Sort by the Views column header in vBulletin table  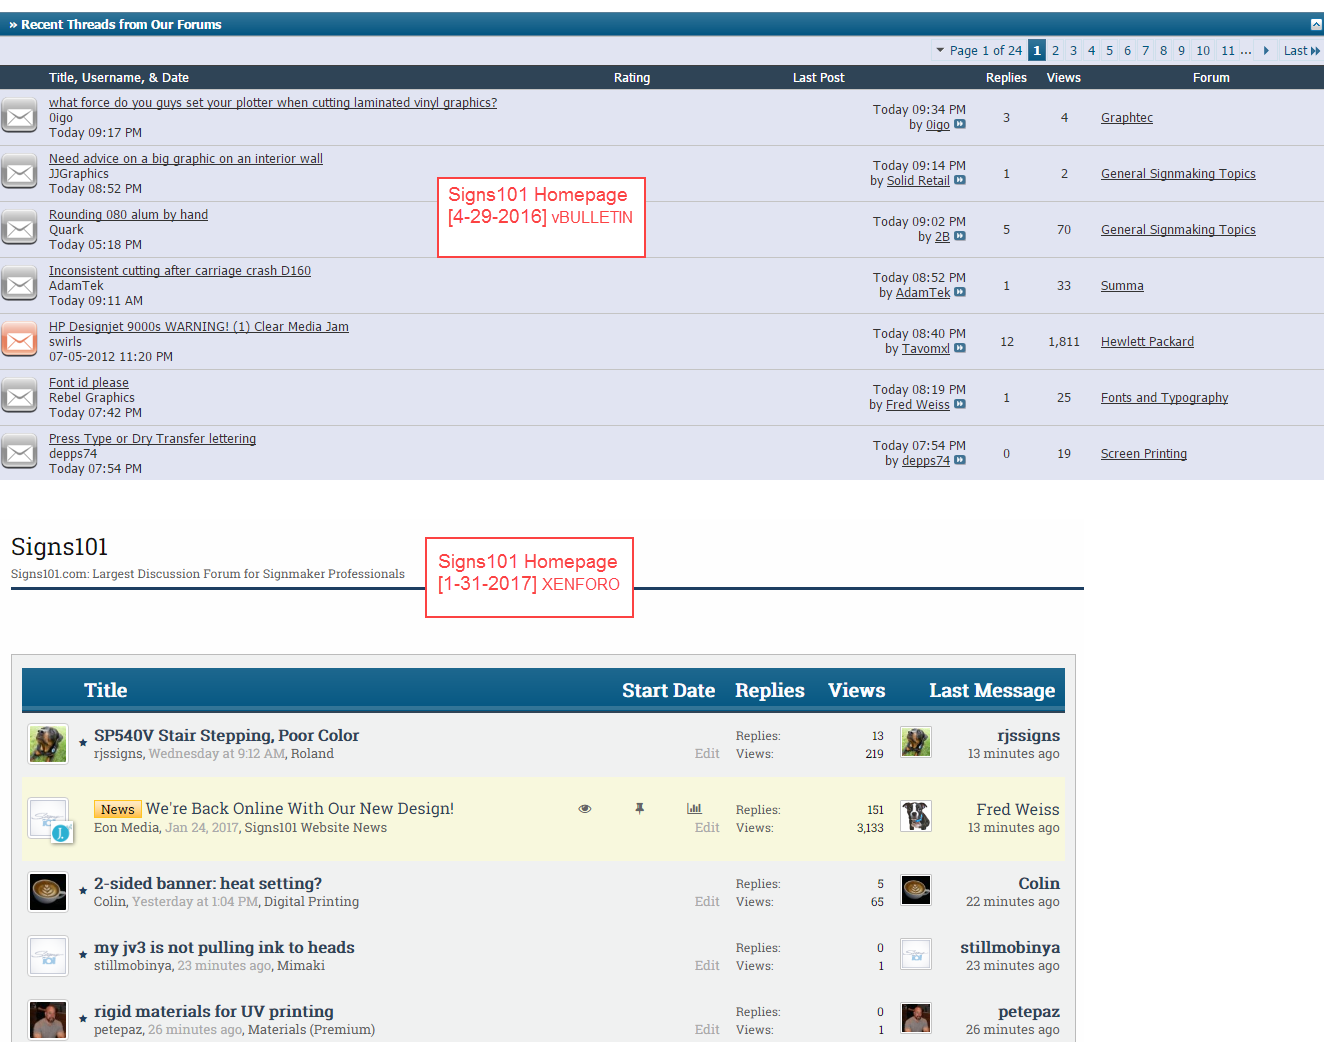[1064, 77]
